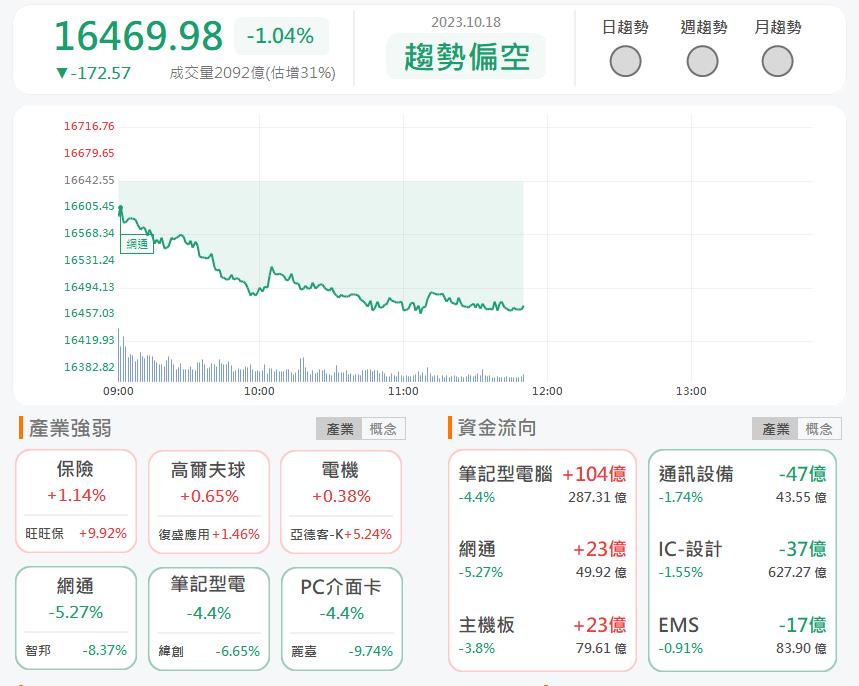Open the 趨勢偏空 status panel
Screen dimensions: 859x686
(464, 55)
